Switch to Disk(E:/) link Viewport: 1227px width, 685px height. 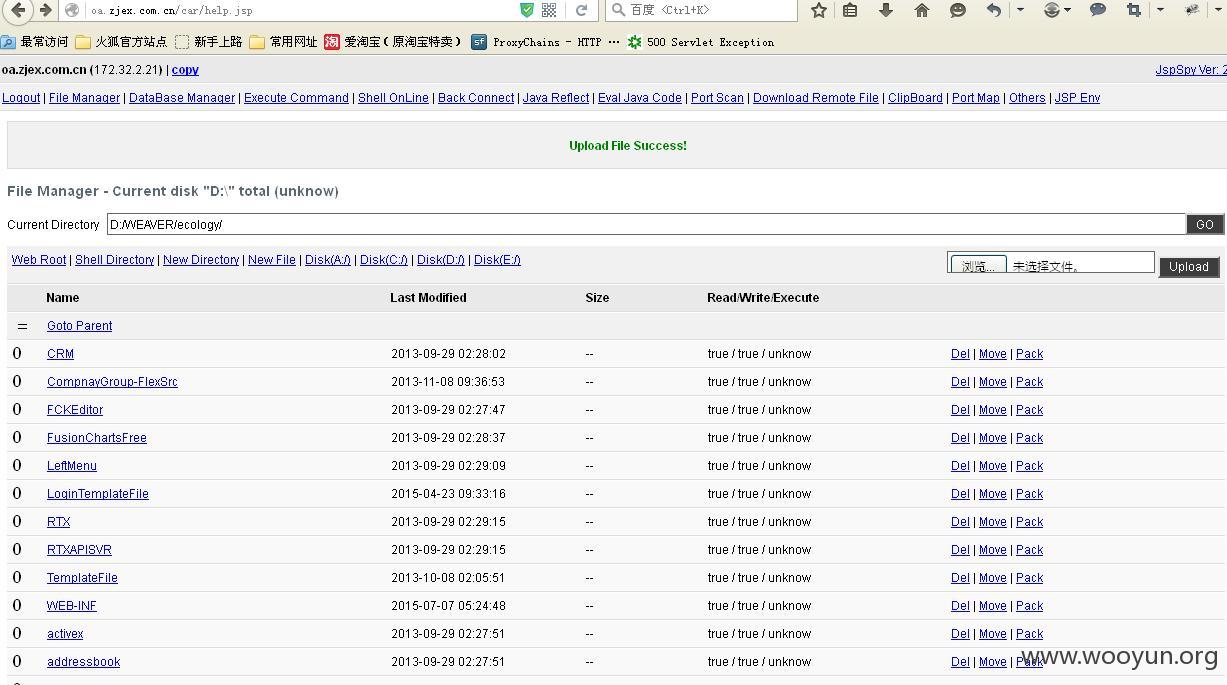497,260
